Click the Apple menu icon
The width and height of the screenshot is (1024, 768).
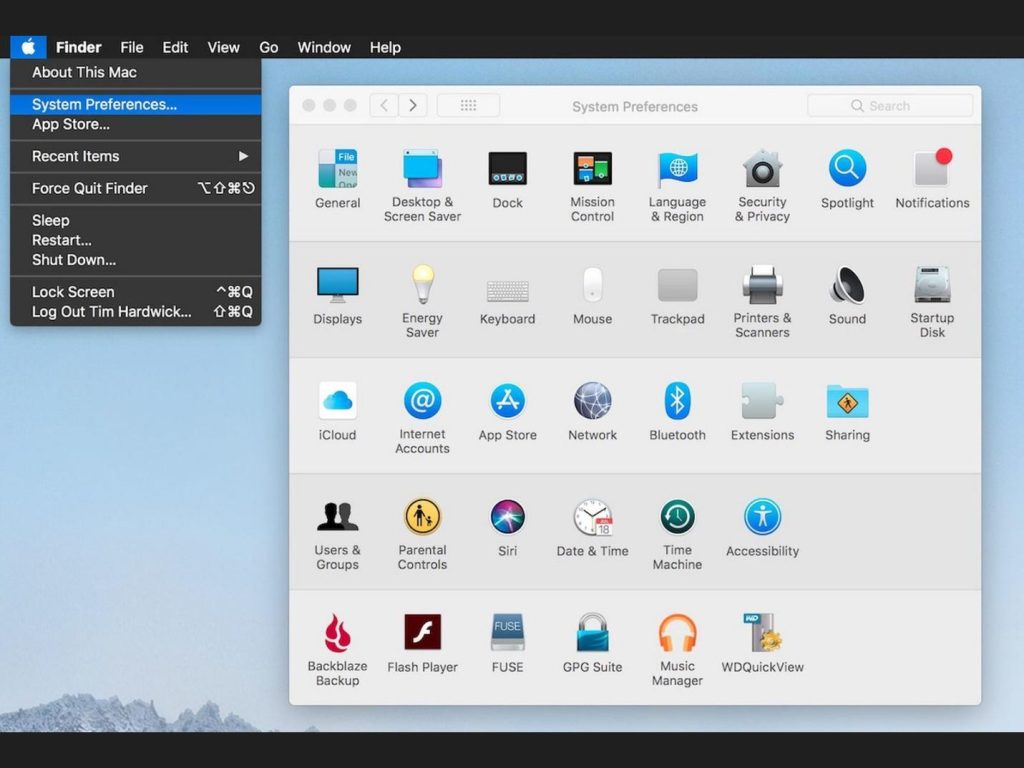(x=28, y=47)
